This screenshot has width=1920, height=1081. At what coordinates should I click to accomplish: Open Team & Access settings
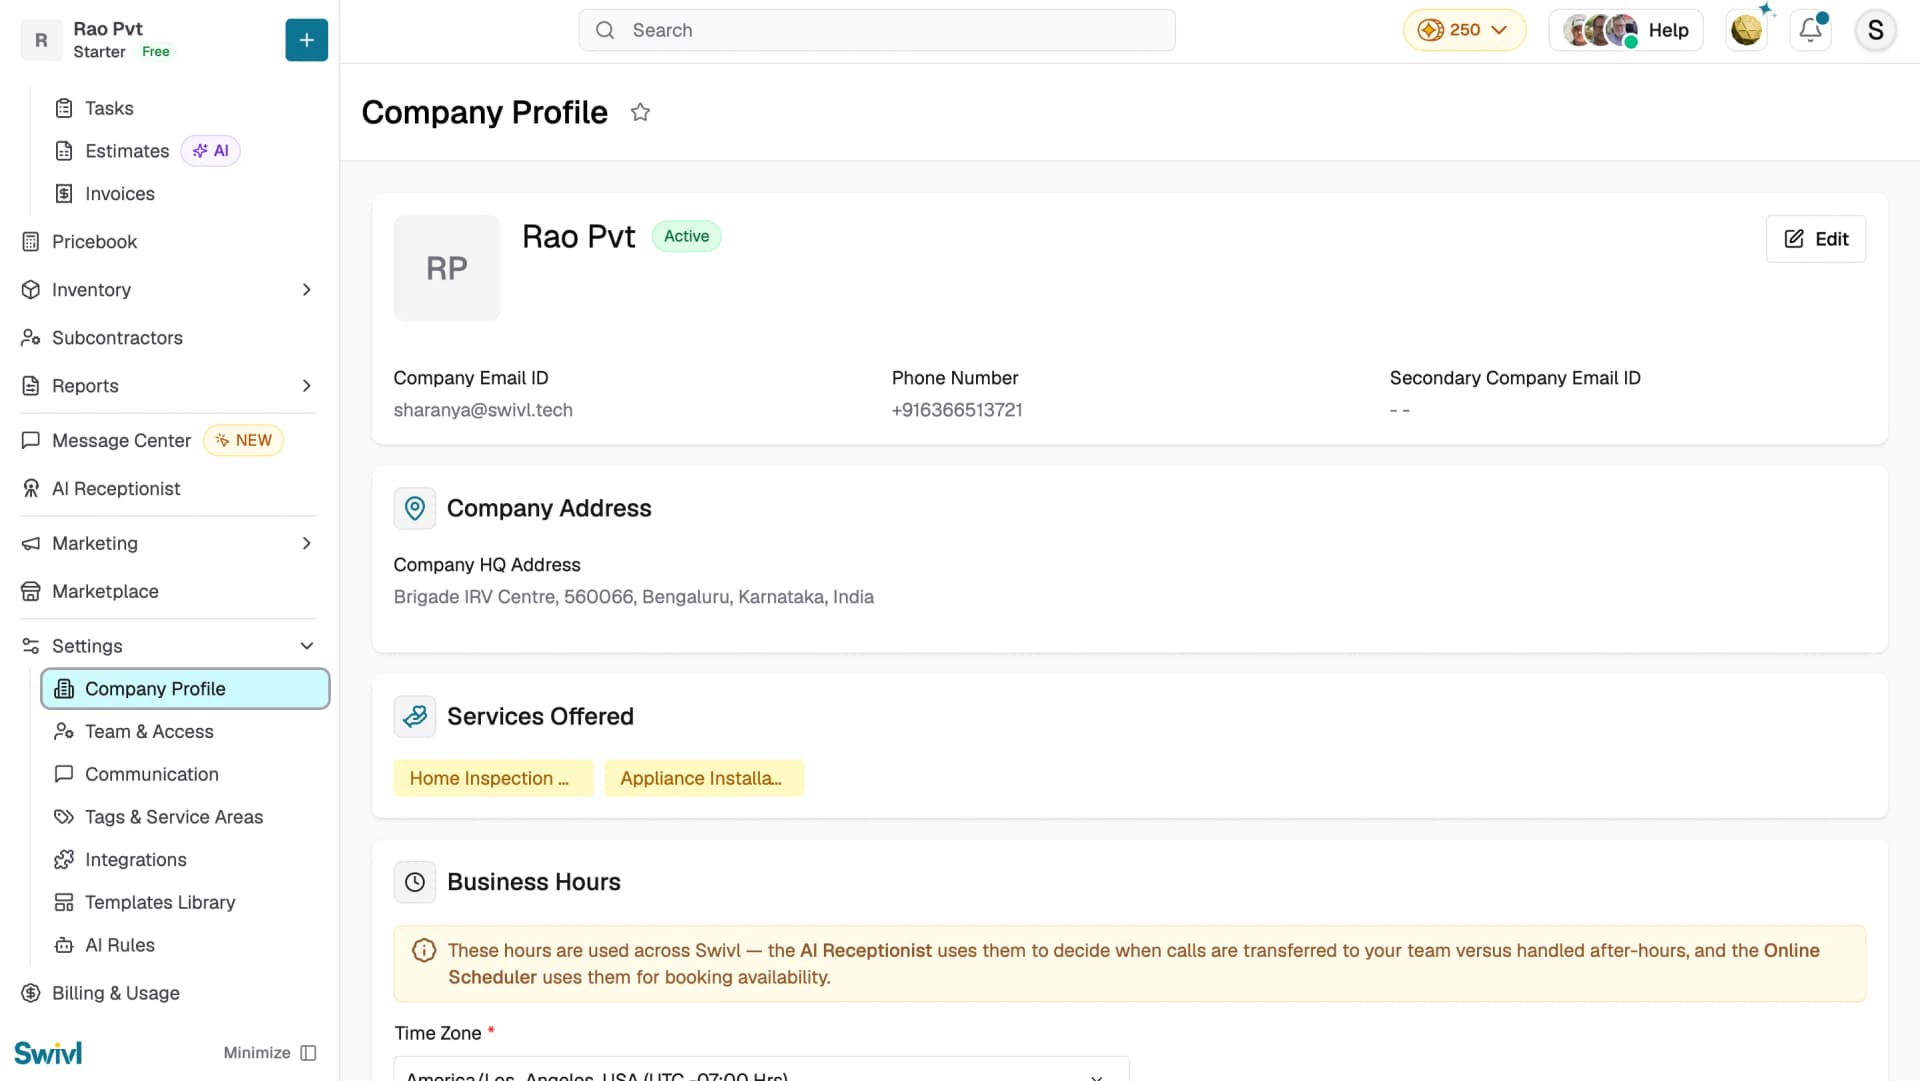(149, 732)
